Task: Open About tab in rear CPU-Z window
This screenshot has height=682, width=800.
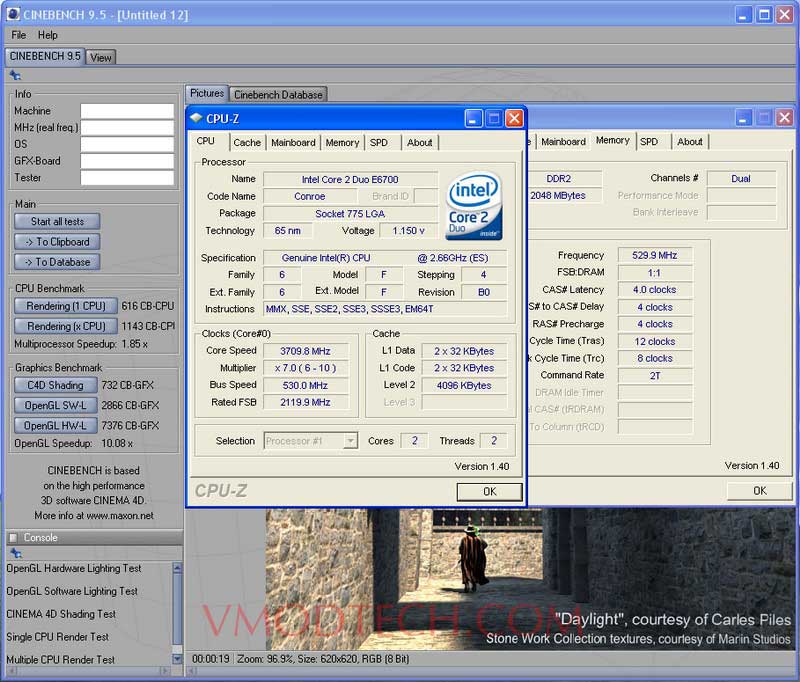Action: pos(690,142)
